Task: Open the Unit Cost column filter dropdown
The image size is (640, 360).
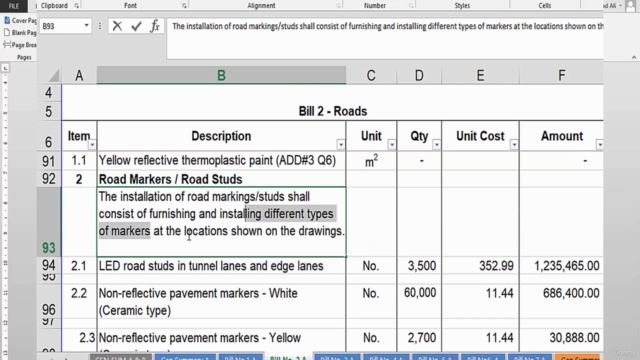Action: click(514, 144)
